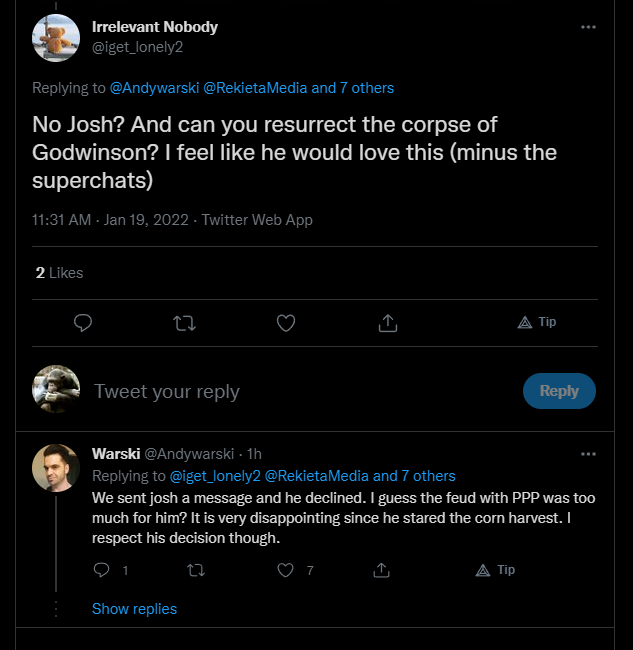The height and width of the screenshot is (650, 633).
Task: Tip Warski on his reply
Action: point(496,570)
